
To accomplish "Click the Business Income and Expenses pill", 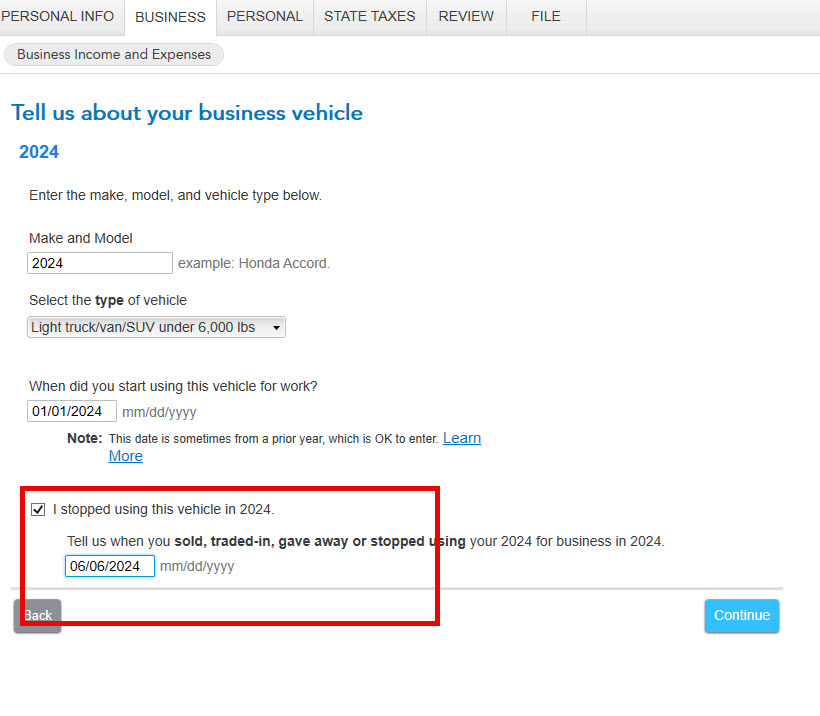I will [x=114, y=55].
